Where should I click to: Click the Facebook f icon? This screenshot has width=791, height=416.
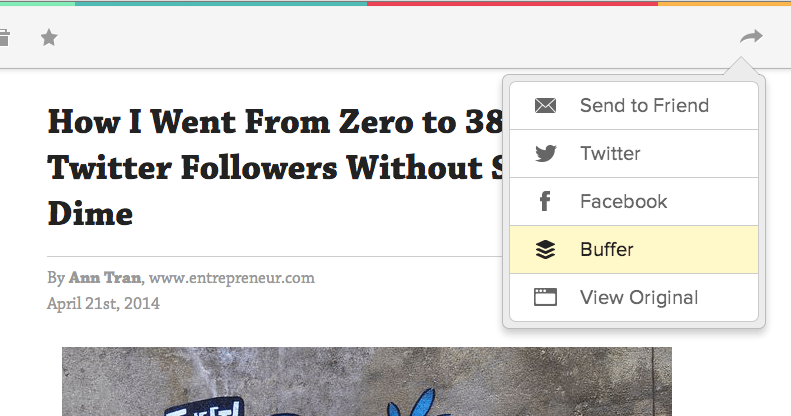545,201
